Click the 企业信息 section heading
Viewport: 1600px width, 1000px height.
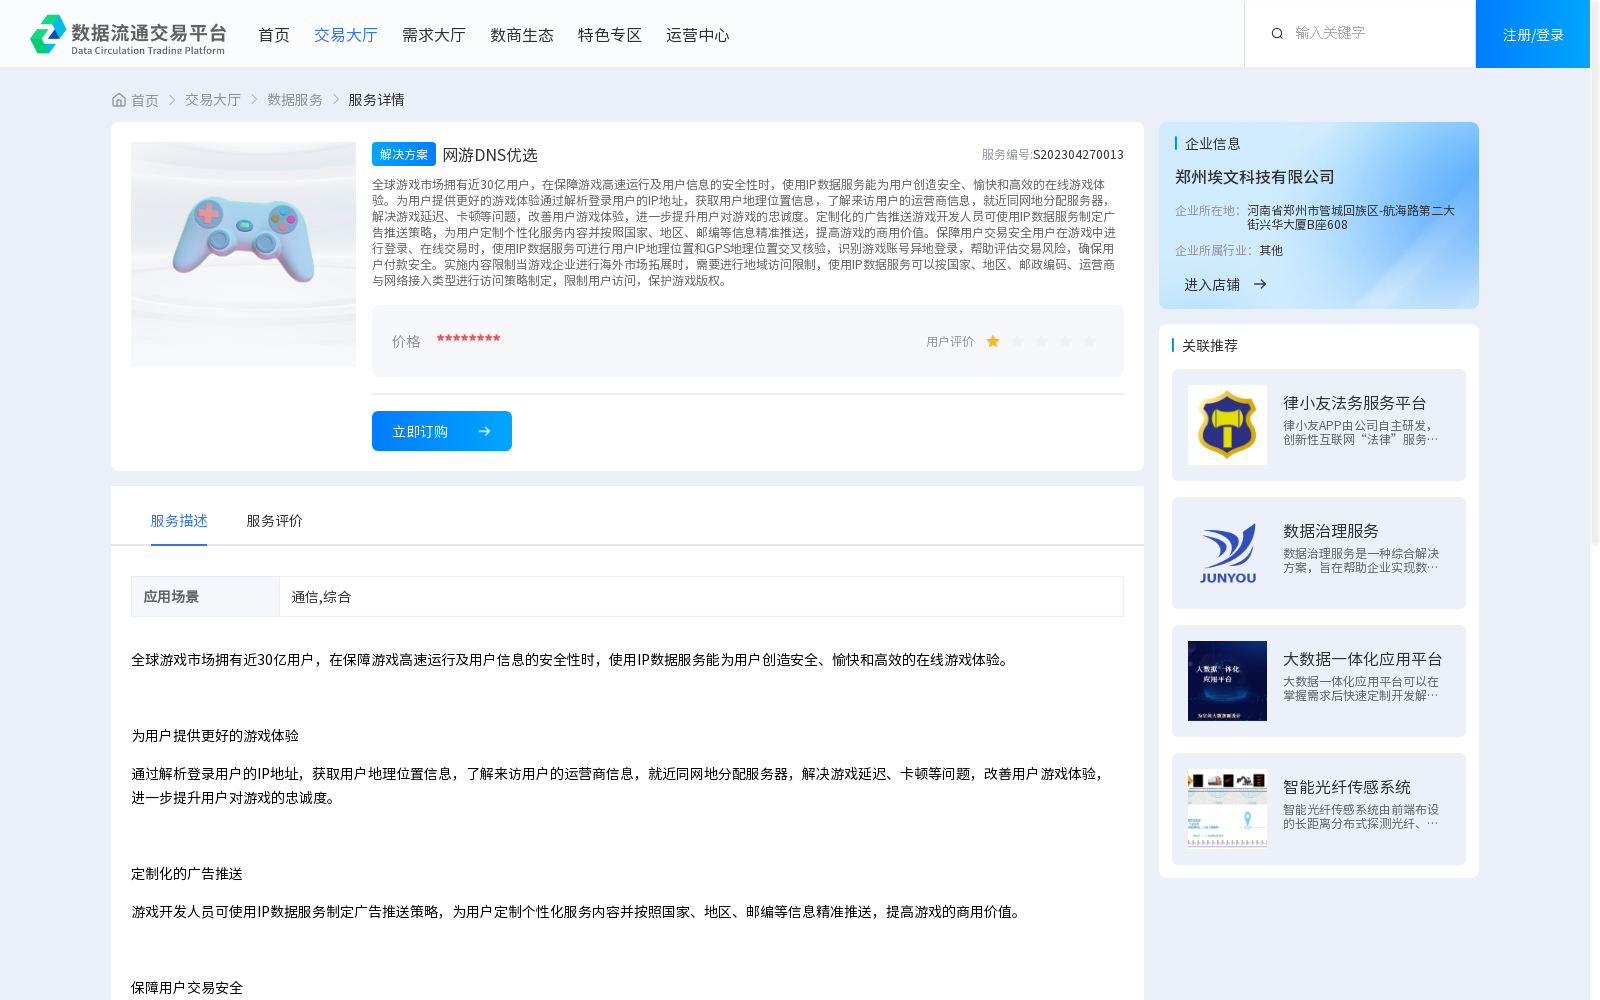point(1213,144)
